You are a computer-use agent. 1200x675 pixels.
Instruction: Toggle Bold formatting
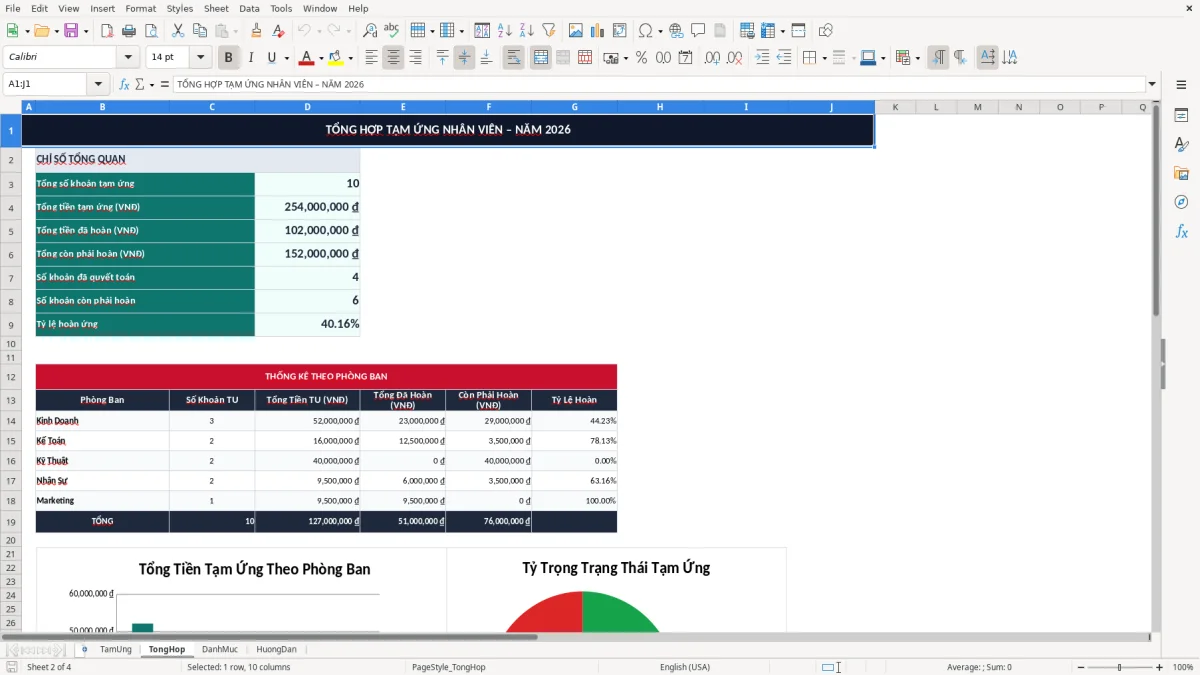pyautogui.click(x=228, y=58)
